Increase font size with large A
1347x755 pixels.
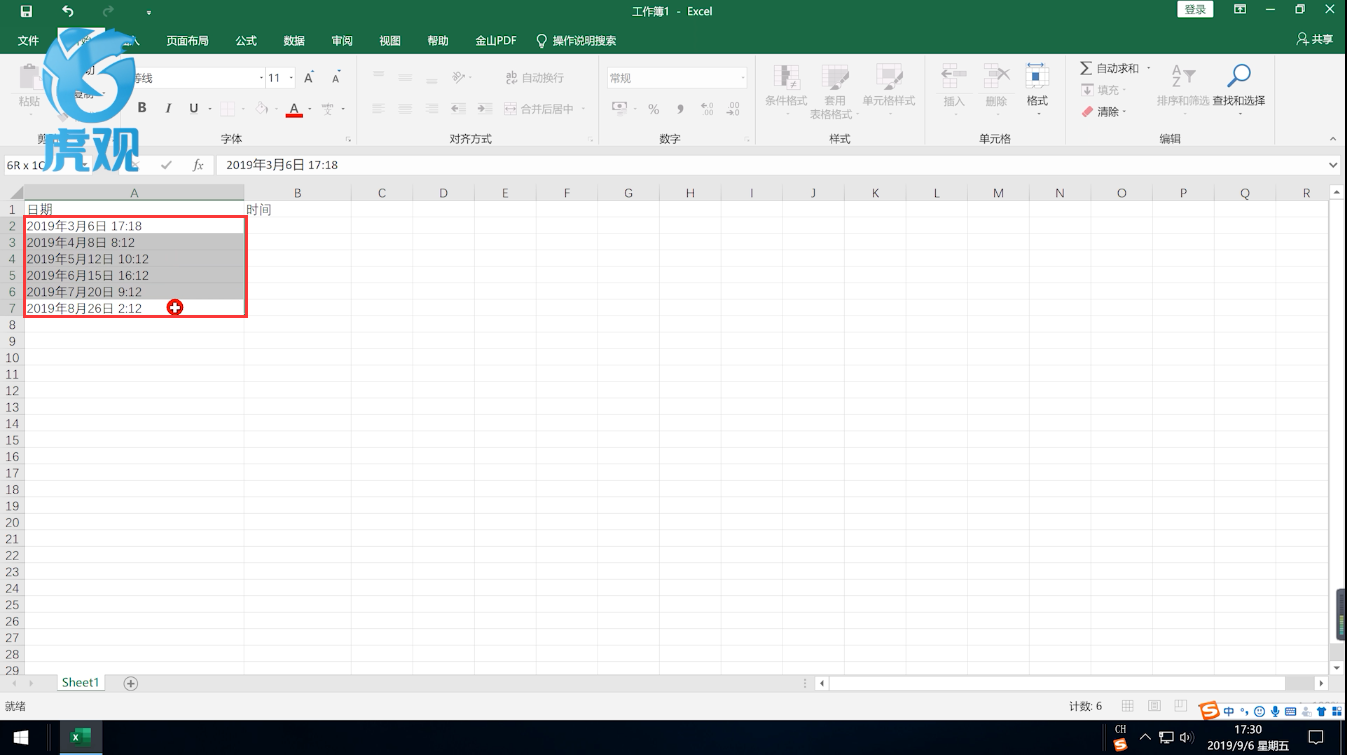click(309, 78)
